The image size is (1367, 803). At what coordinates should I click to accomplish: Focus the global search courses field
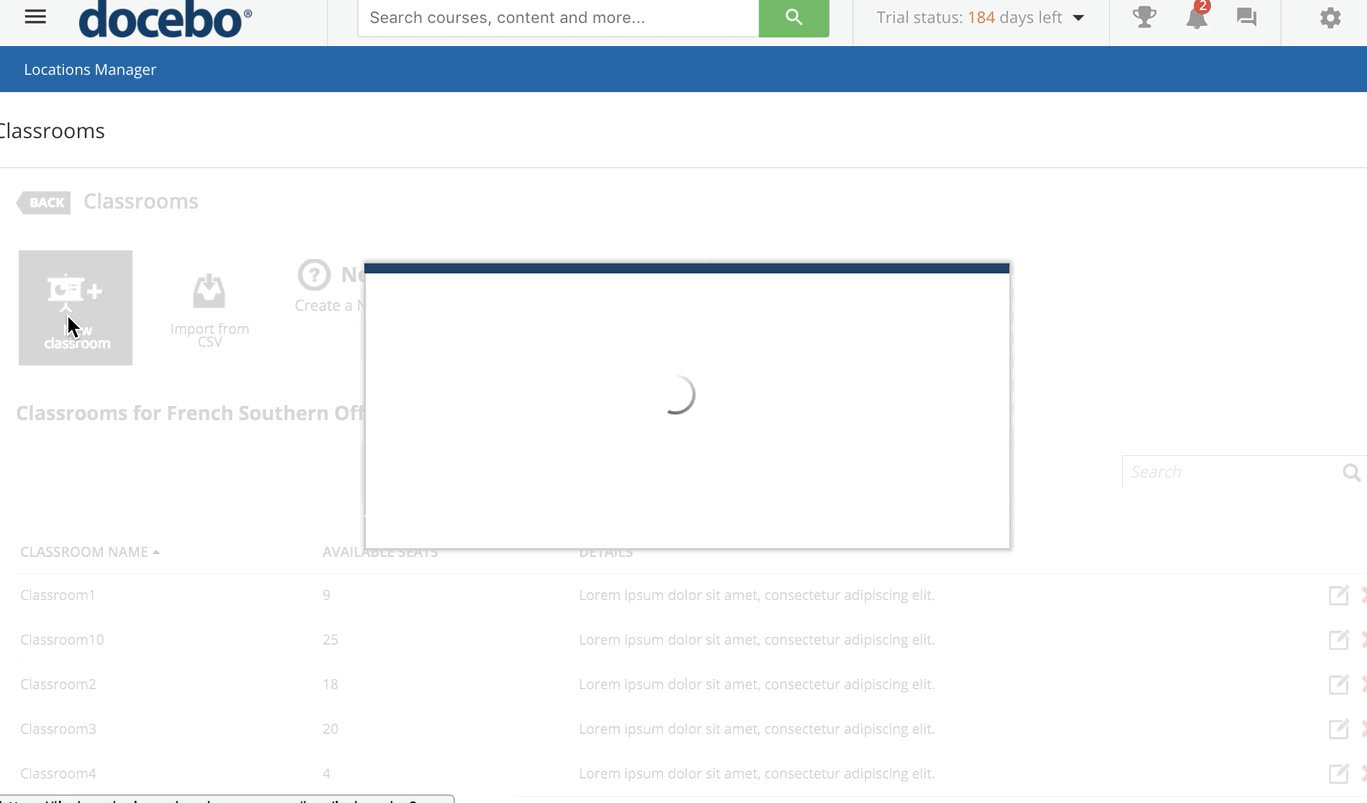click(558, 18)
